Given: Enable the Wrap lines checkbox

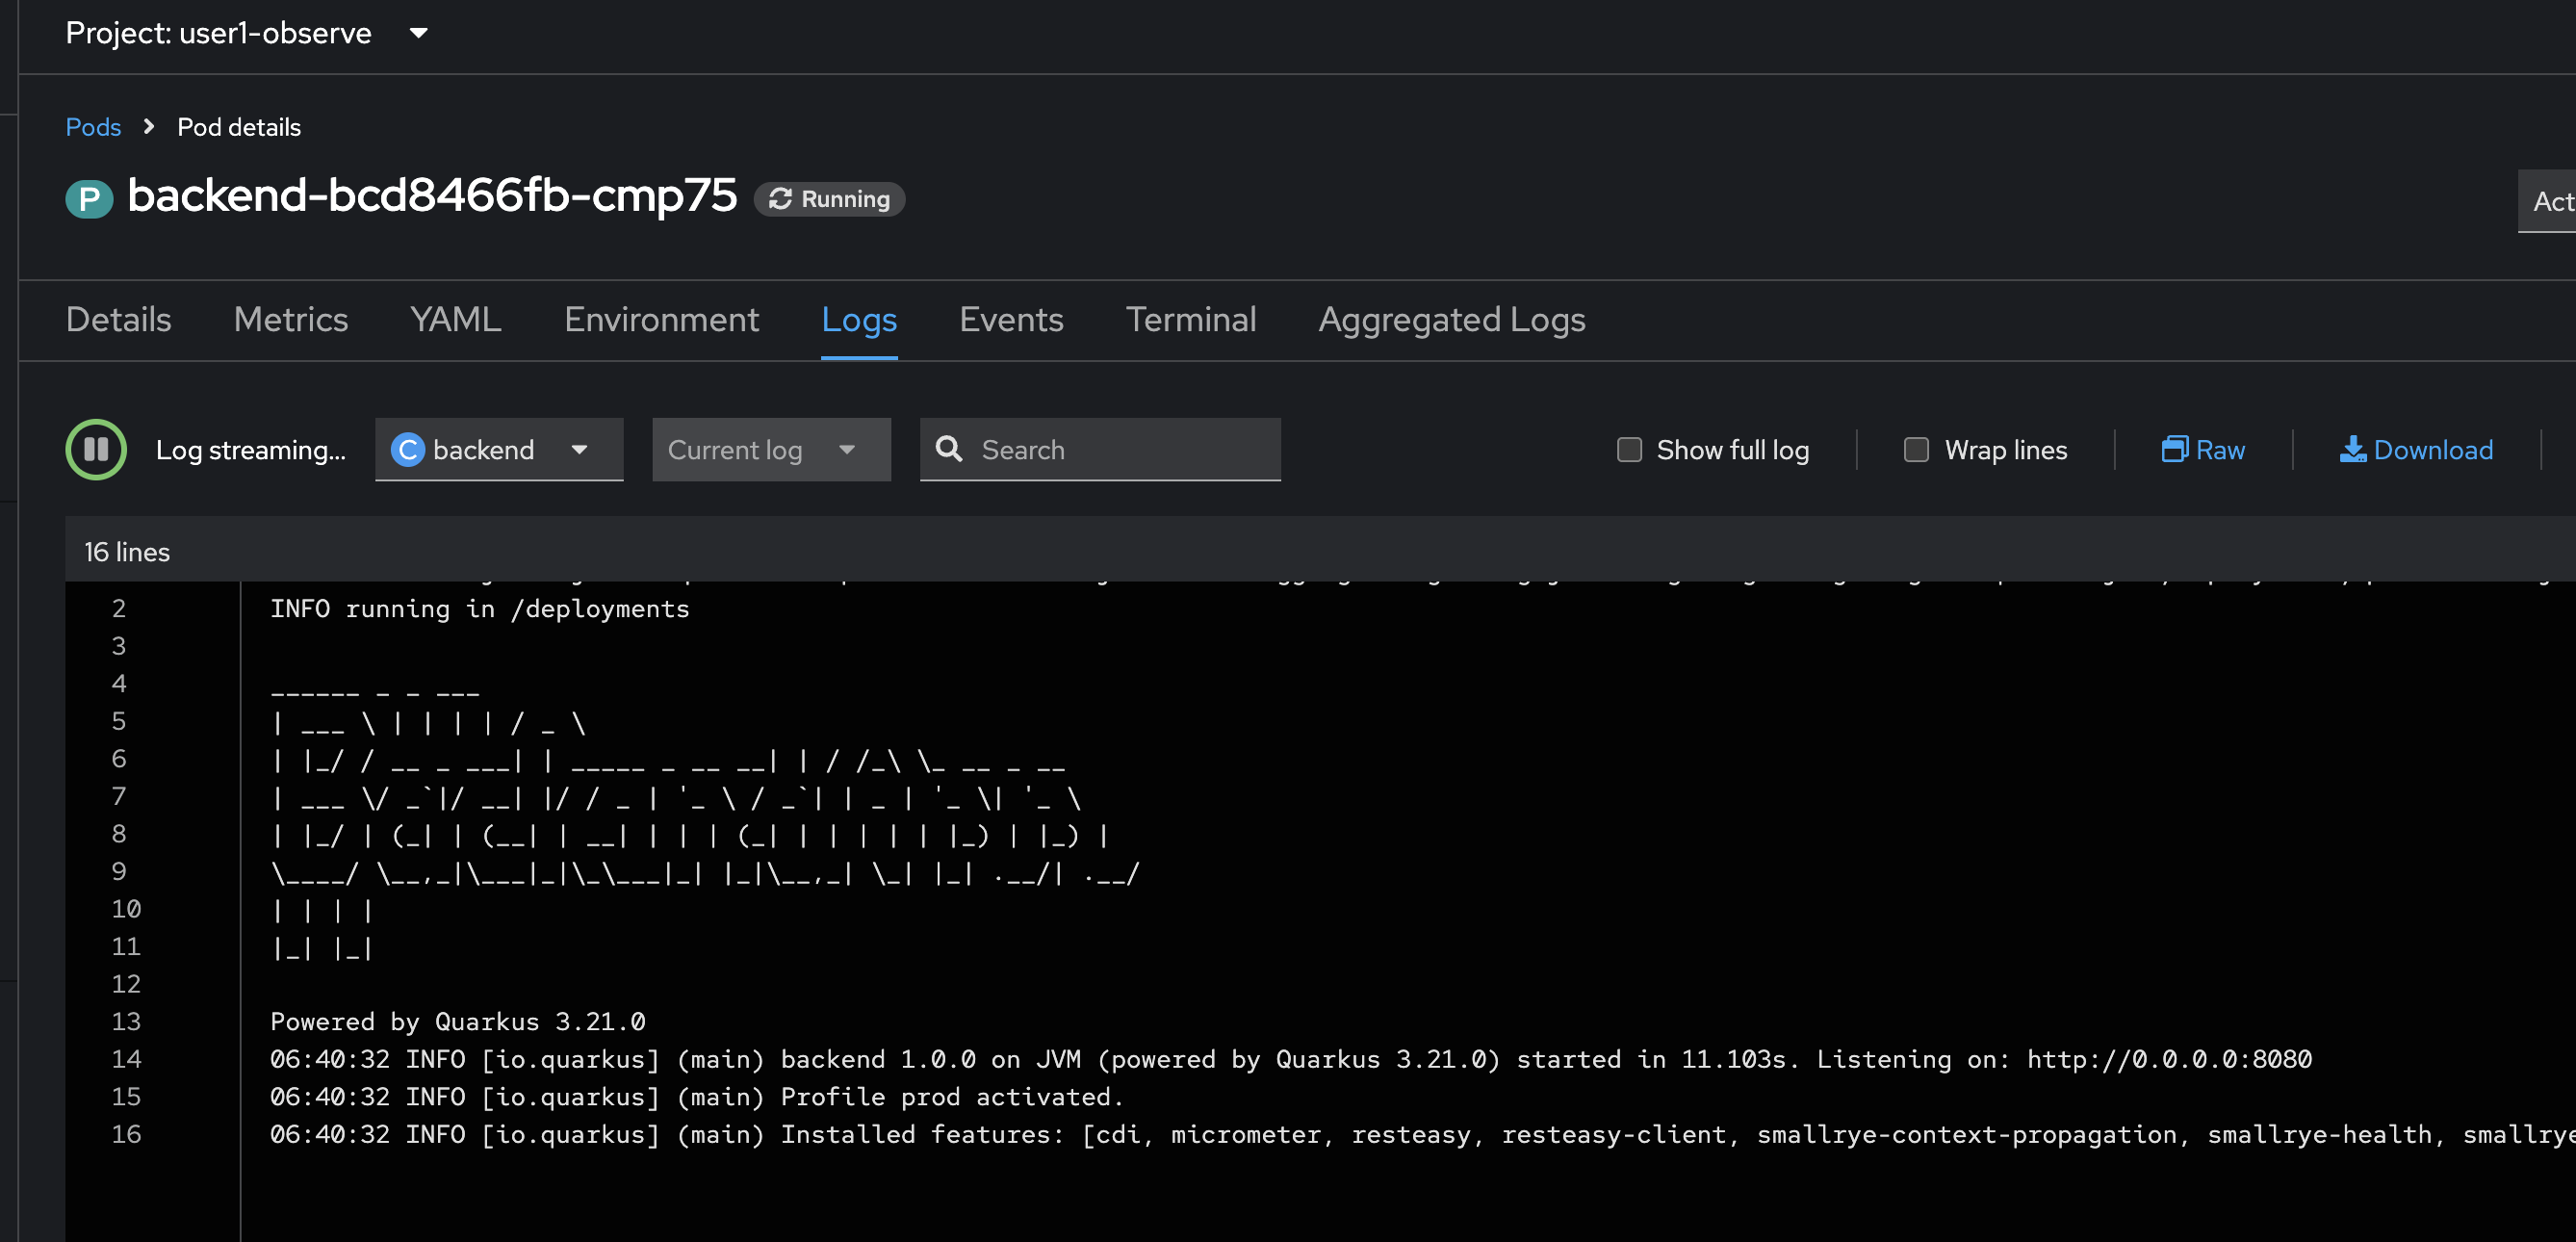Looking at the screenshot, I should pyautogui.click(x=1916, y=450).
